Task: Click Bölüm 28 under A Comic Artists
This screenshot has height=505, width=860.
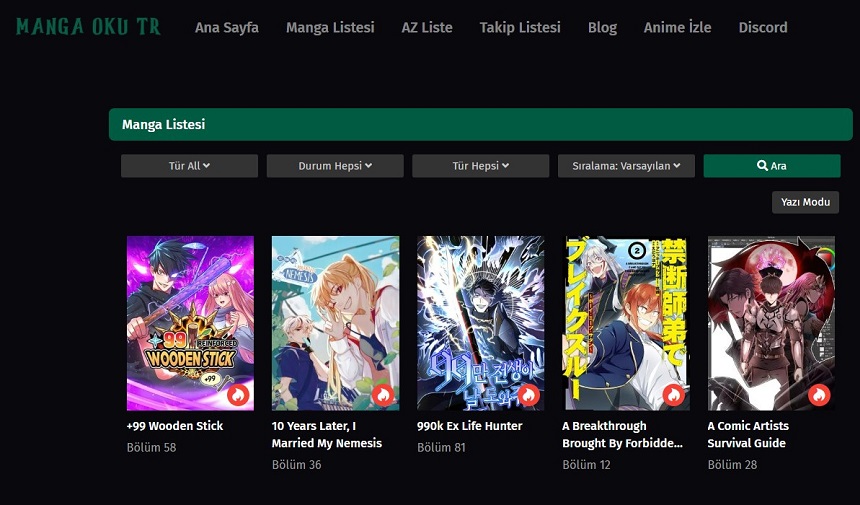Action: (732, 465)
